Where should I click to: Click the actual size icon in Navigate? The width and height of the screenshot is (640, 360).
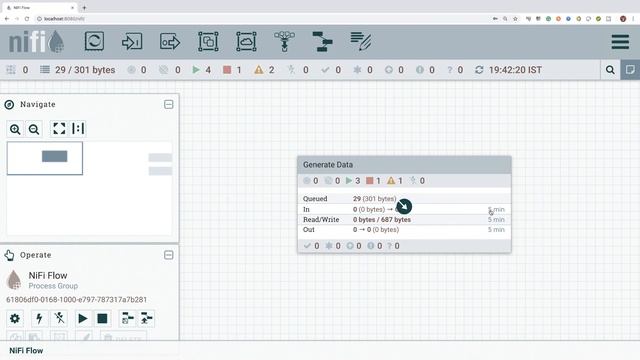tap(78, 129)
